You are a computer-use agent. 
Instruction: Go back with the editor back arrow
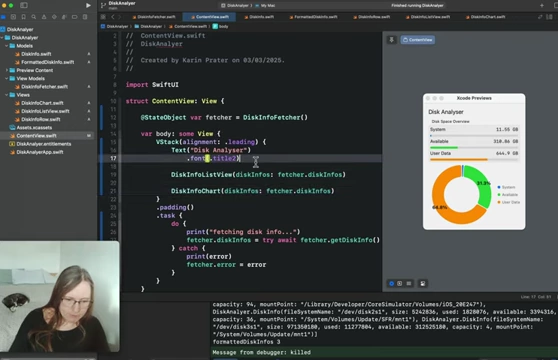click(113, 17)
